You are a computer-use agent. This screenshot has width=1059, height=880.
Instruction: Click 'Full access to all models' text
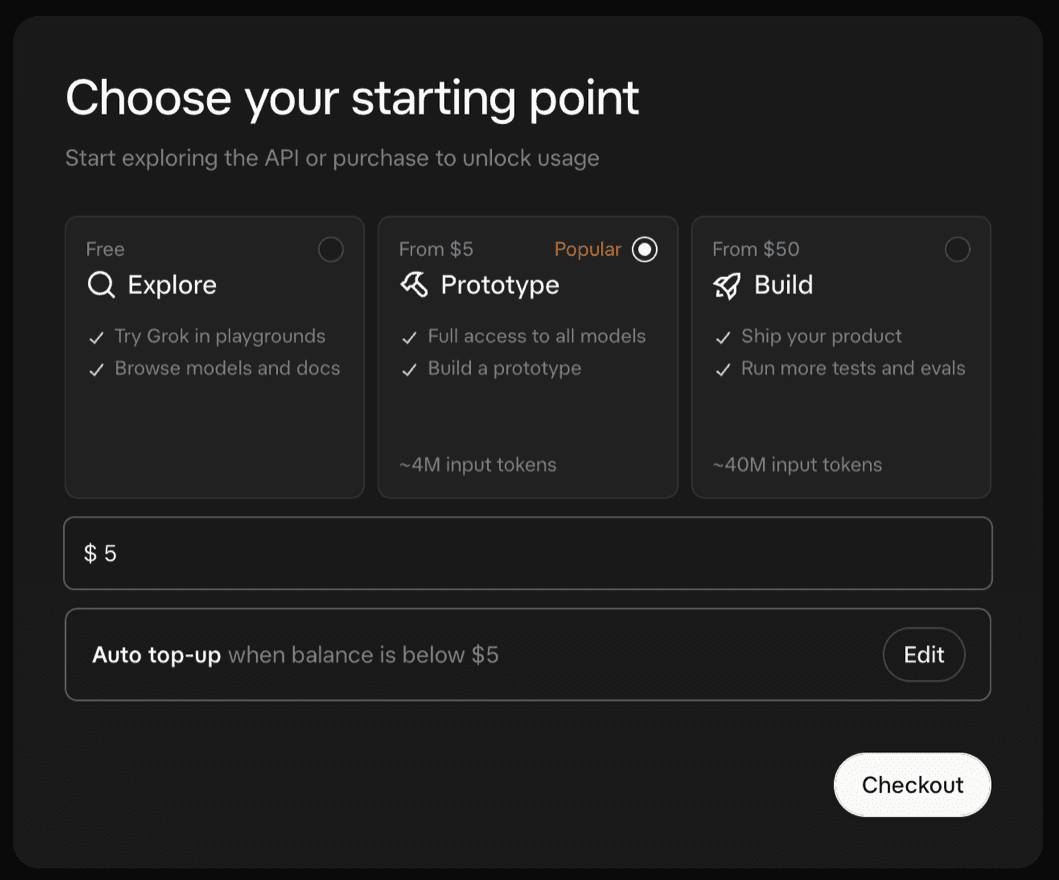coord(536,336)
